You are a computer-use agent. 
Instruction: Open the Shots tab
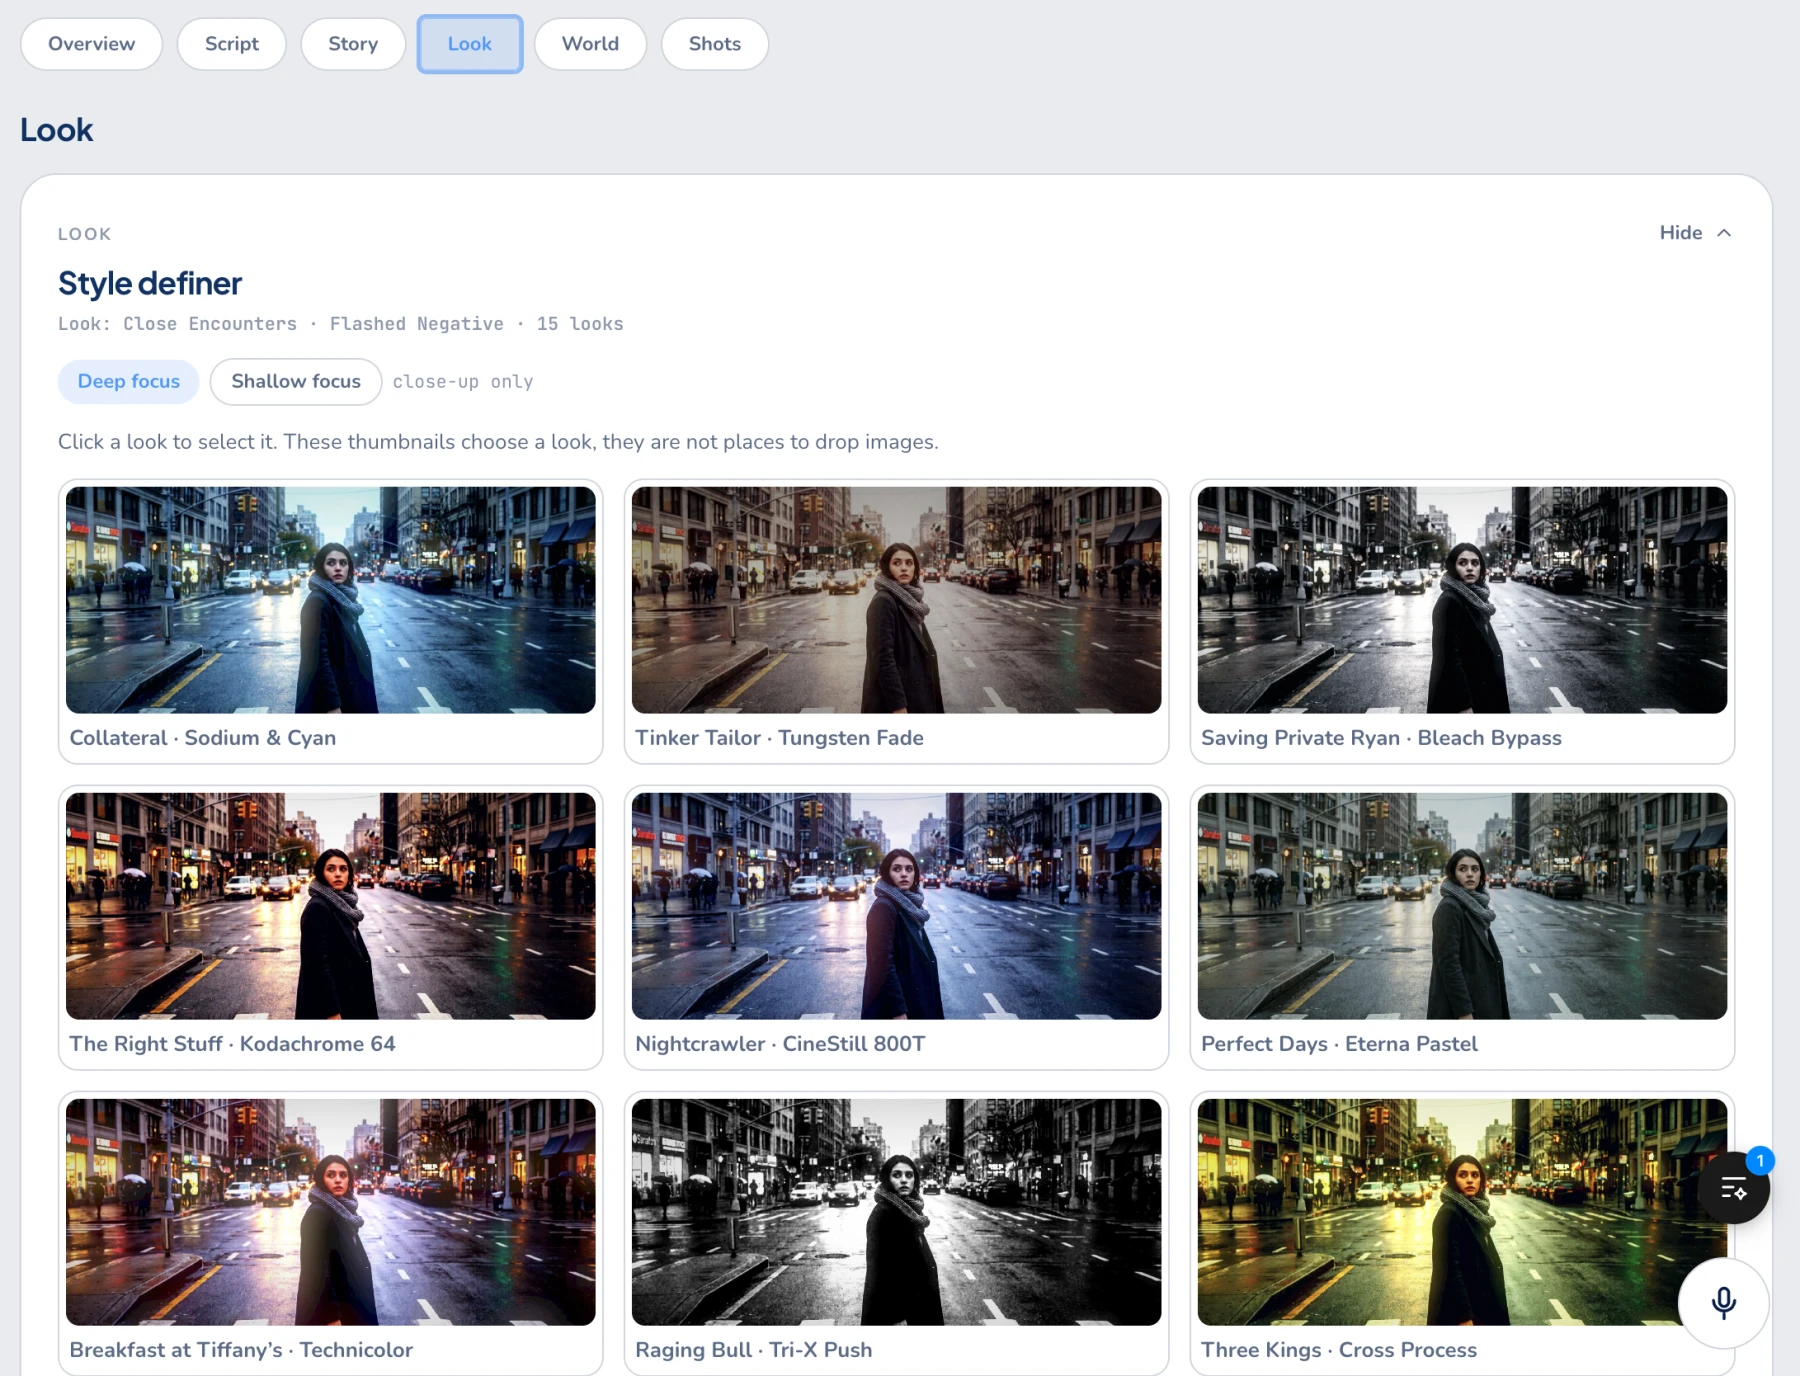(x=714, y=44)
